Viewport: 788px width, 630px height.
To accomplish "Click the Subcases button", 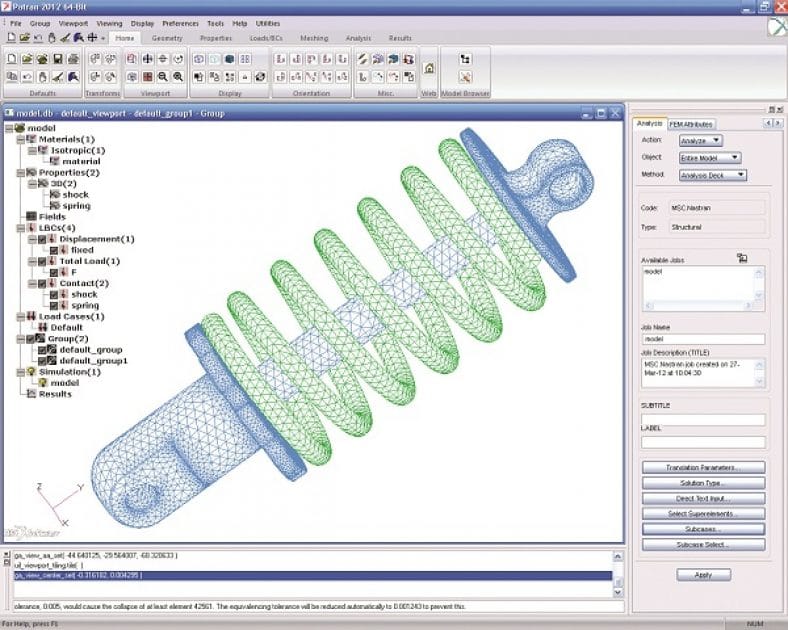I will pos(704,530).
